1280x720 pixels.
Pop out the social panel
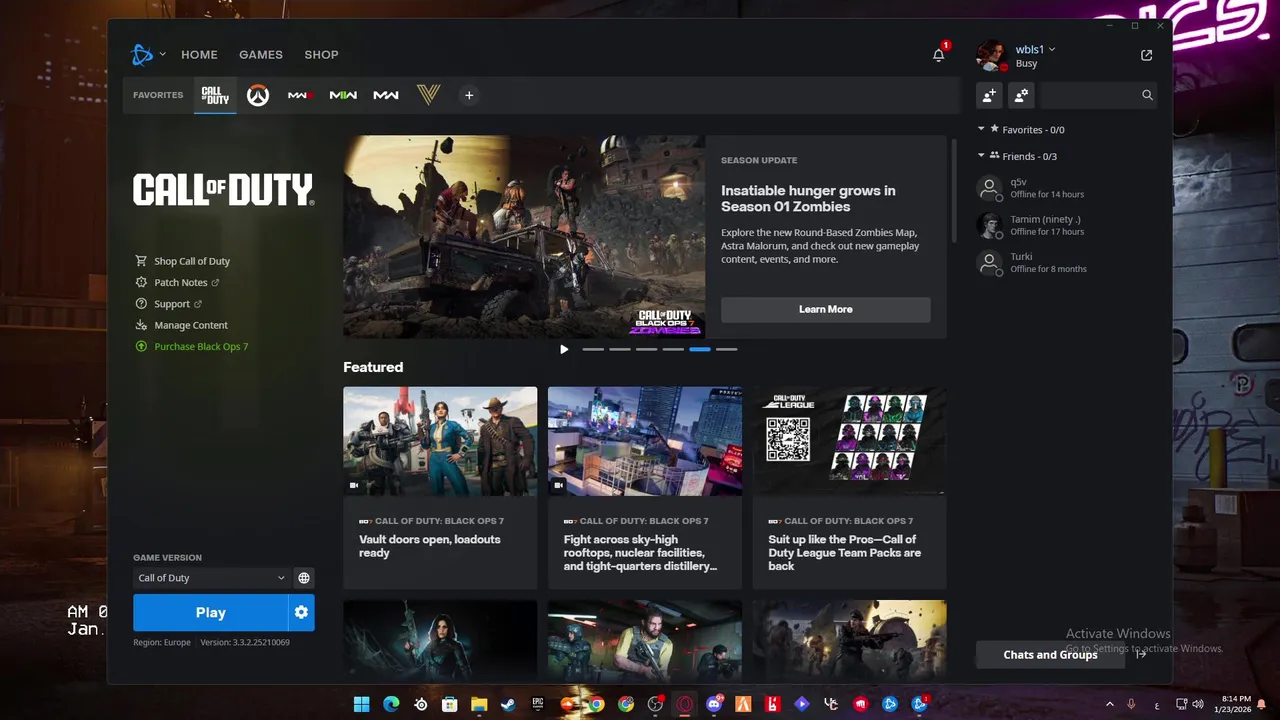(x=1146, y=55)
